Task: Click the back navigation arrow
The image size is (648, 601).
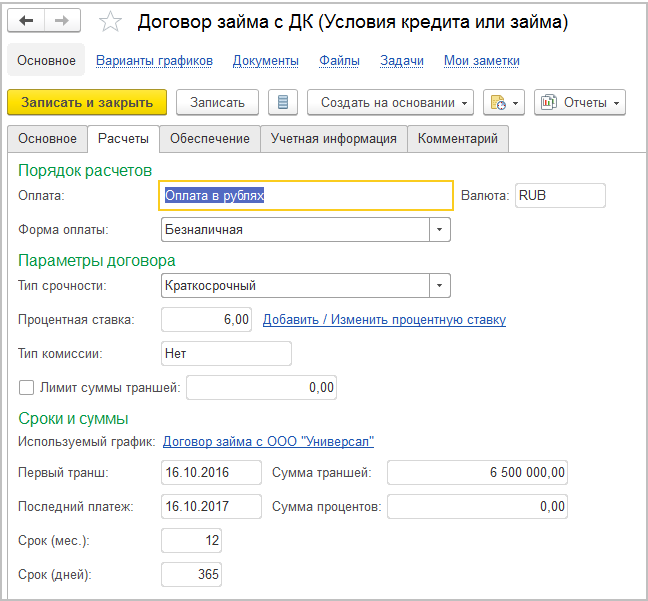Action: click(27, 21)
